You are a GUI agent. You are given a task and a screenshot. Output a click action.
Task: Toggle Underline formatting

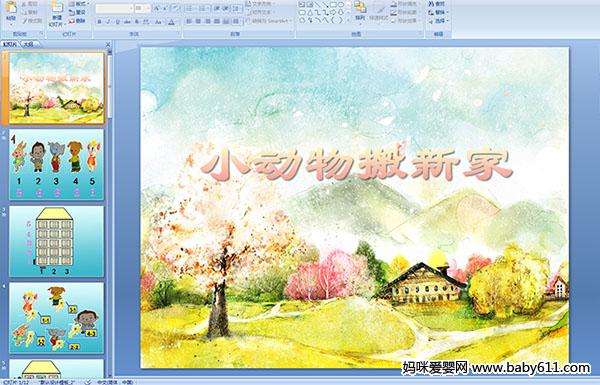(x=117, y=22)
